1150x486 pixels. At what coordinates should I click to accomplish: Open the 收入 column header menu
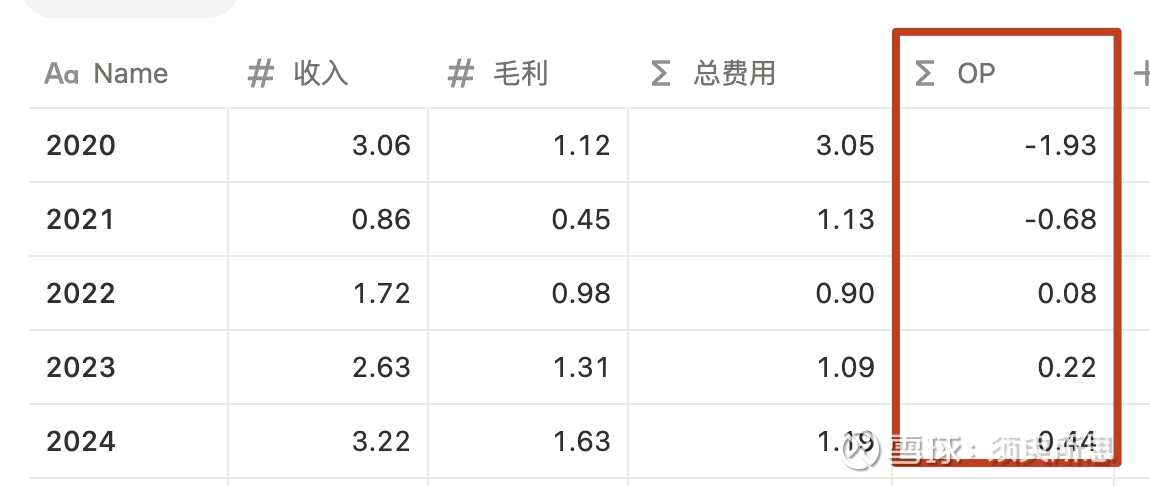328,73
